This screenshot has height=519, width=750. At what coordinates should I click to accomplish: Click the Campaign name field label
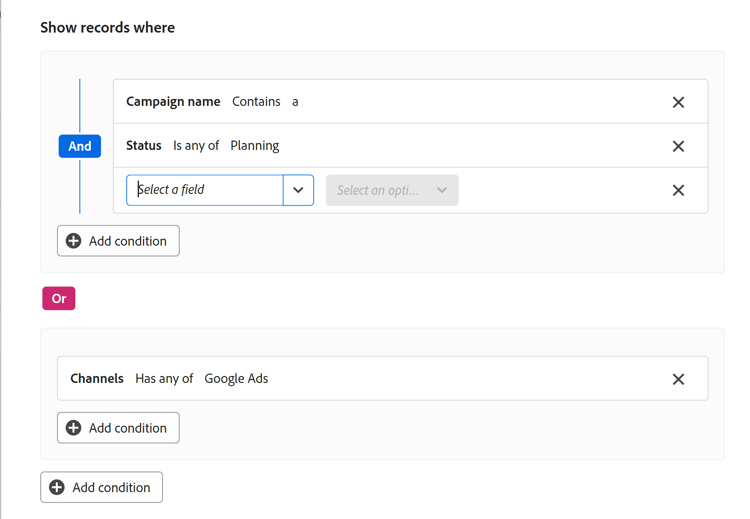173,102
